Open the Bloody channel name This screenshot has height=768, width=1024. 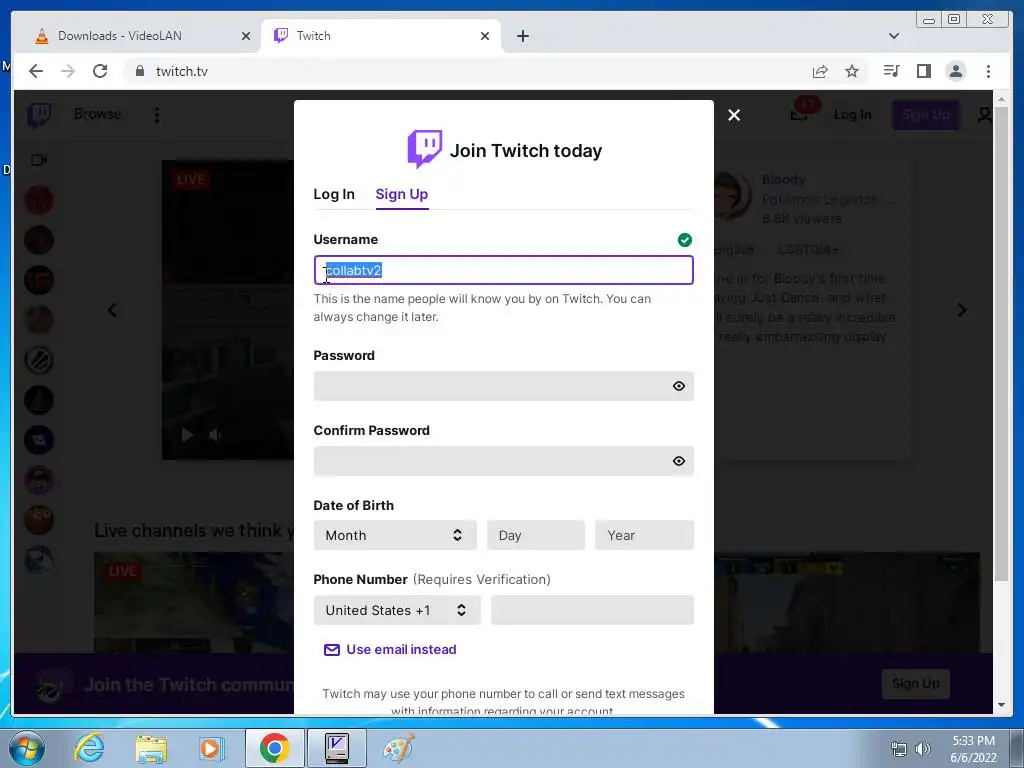pos(783,180)
